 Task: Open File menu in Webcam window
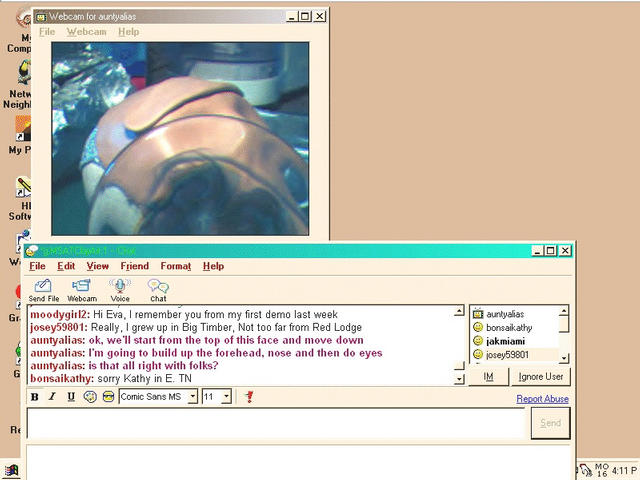[47, 32]
